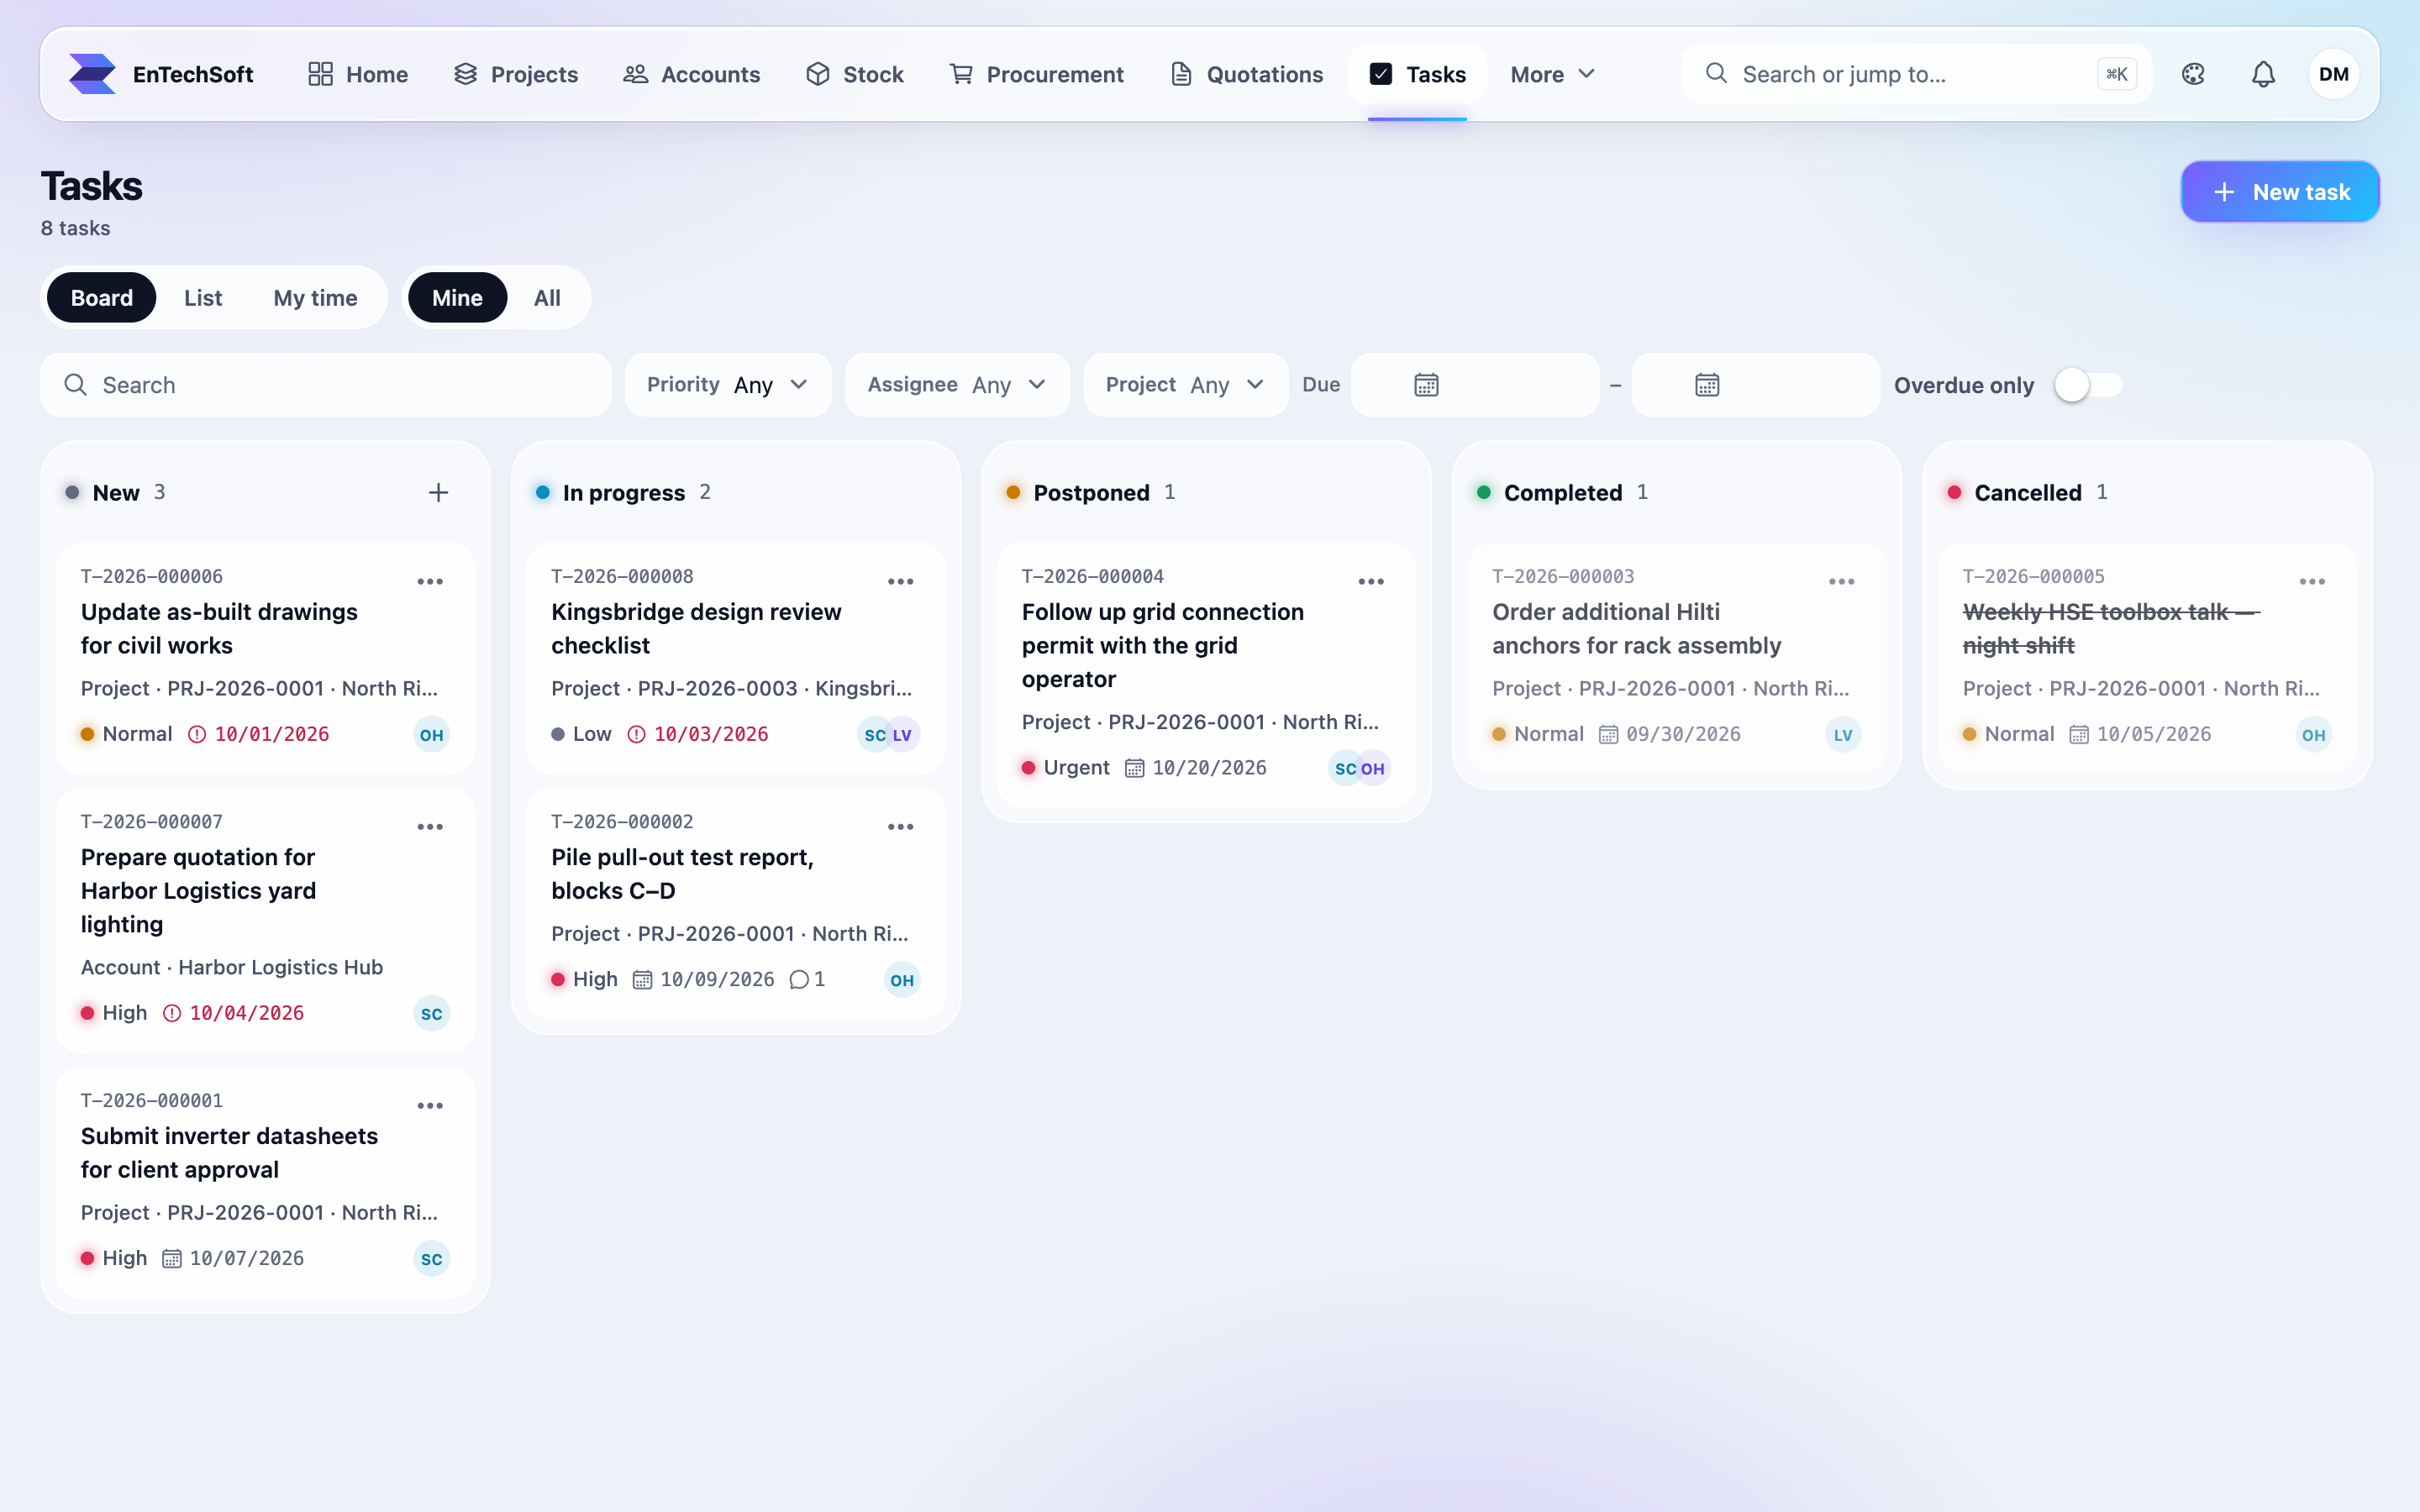
Task: Open options menu for Hilti anchors card
Action: [x=1841, y=581]
